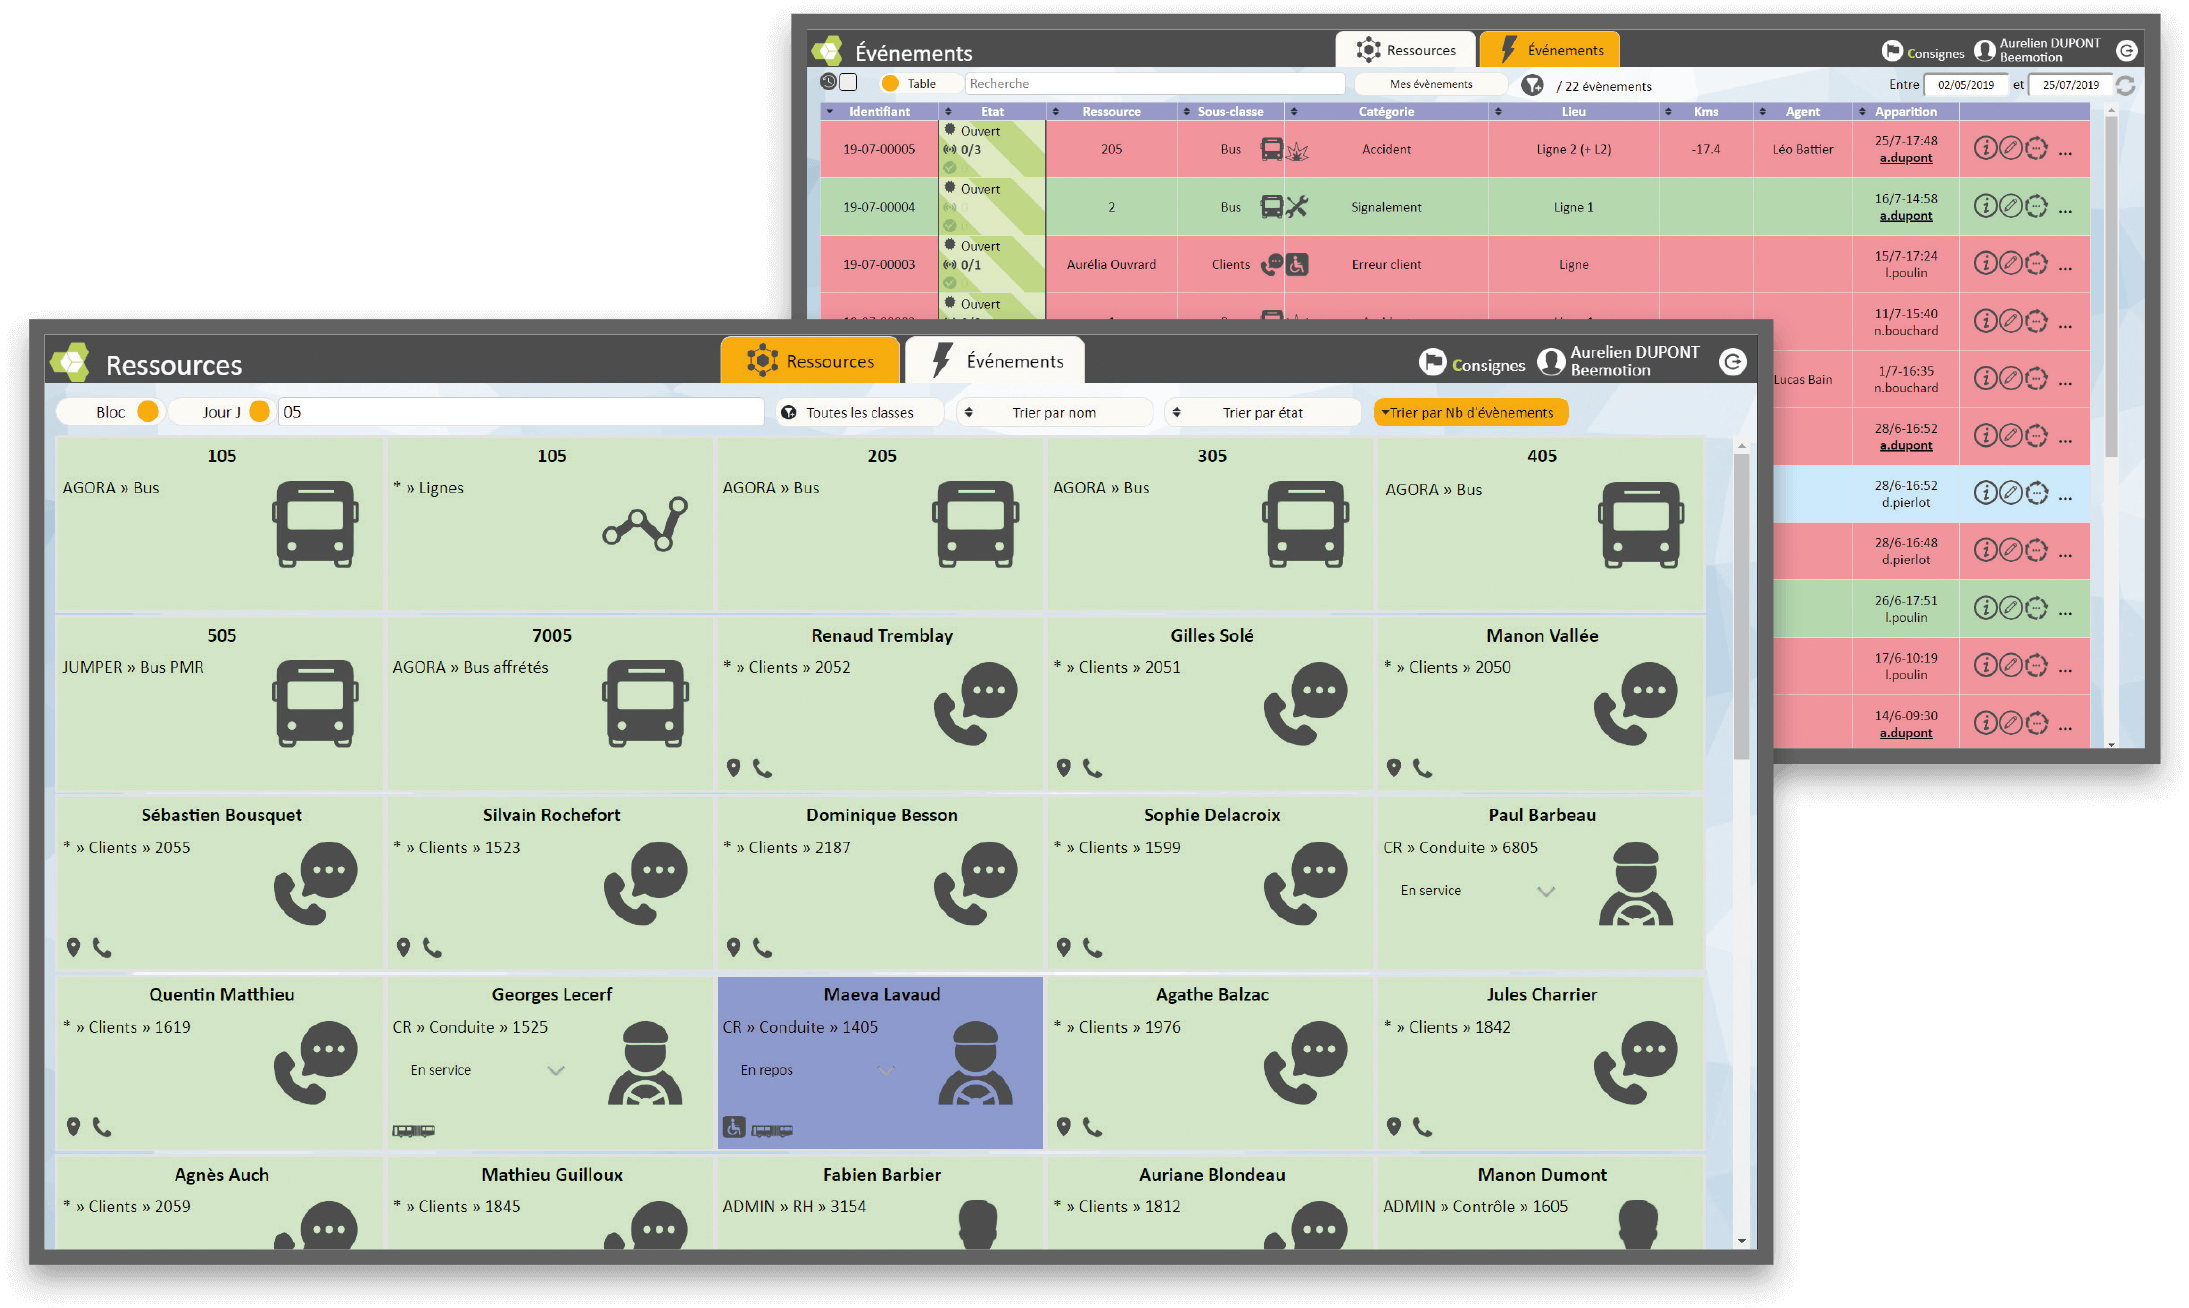Open more options dots for event 19-07-00005
Screen dimensions: 2189x1308
[2066, 152]
